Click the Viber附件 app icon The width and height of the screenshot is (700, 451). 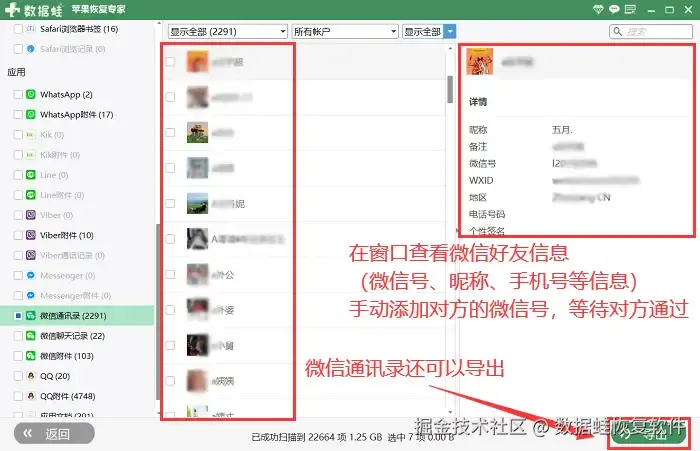[x=31, y=235]
